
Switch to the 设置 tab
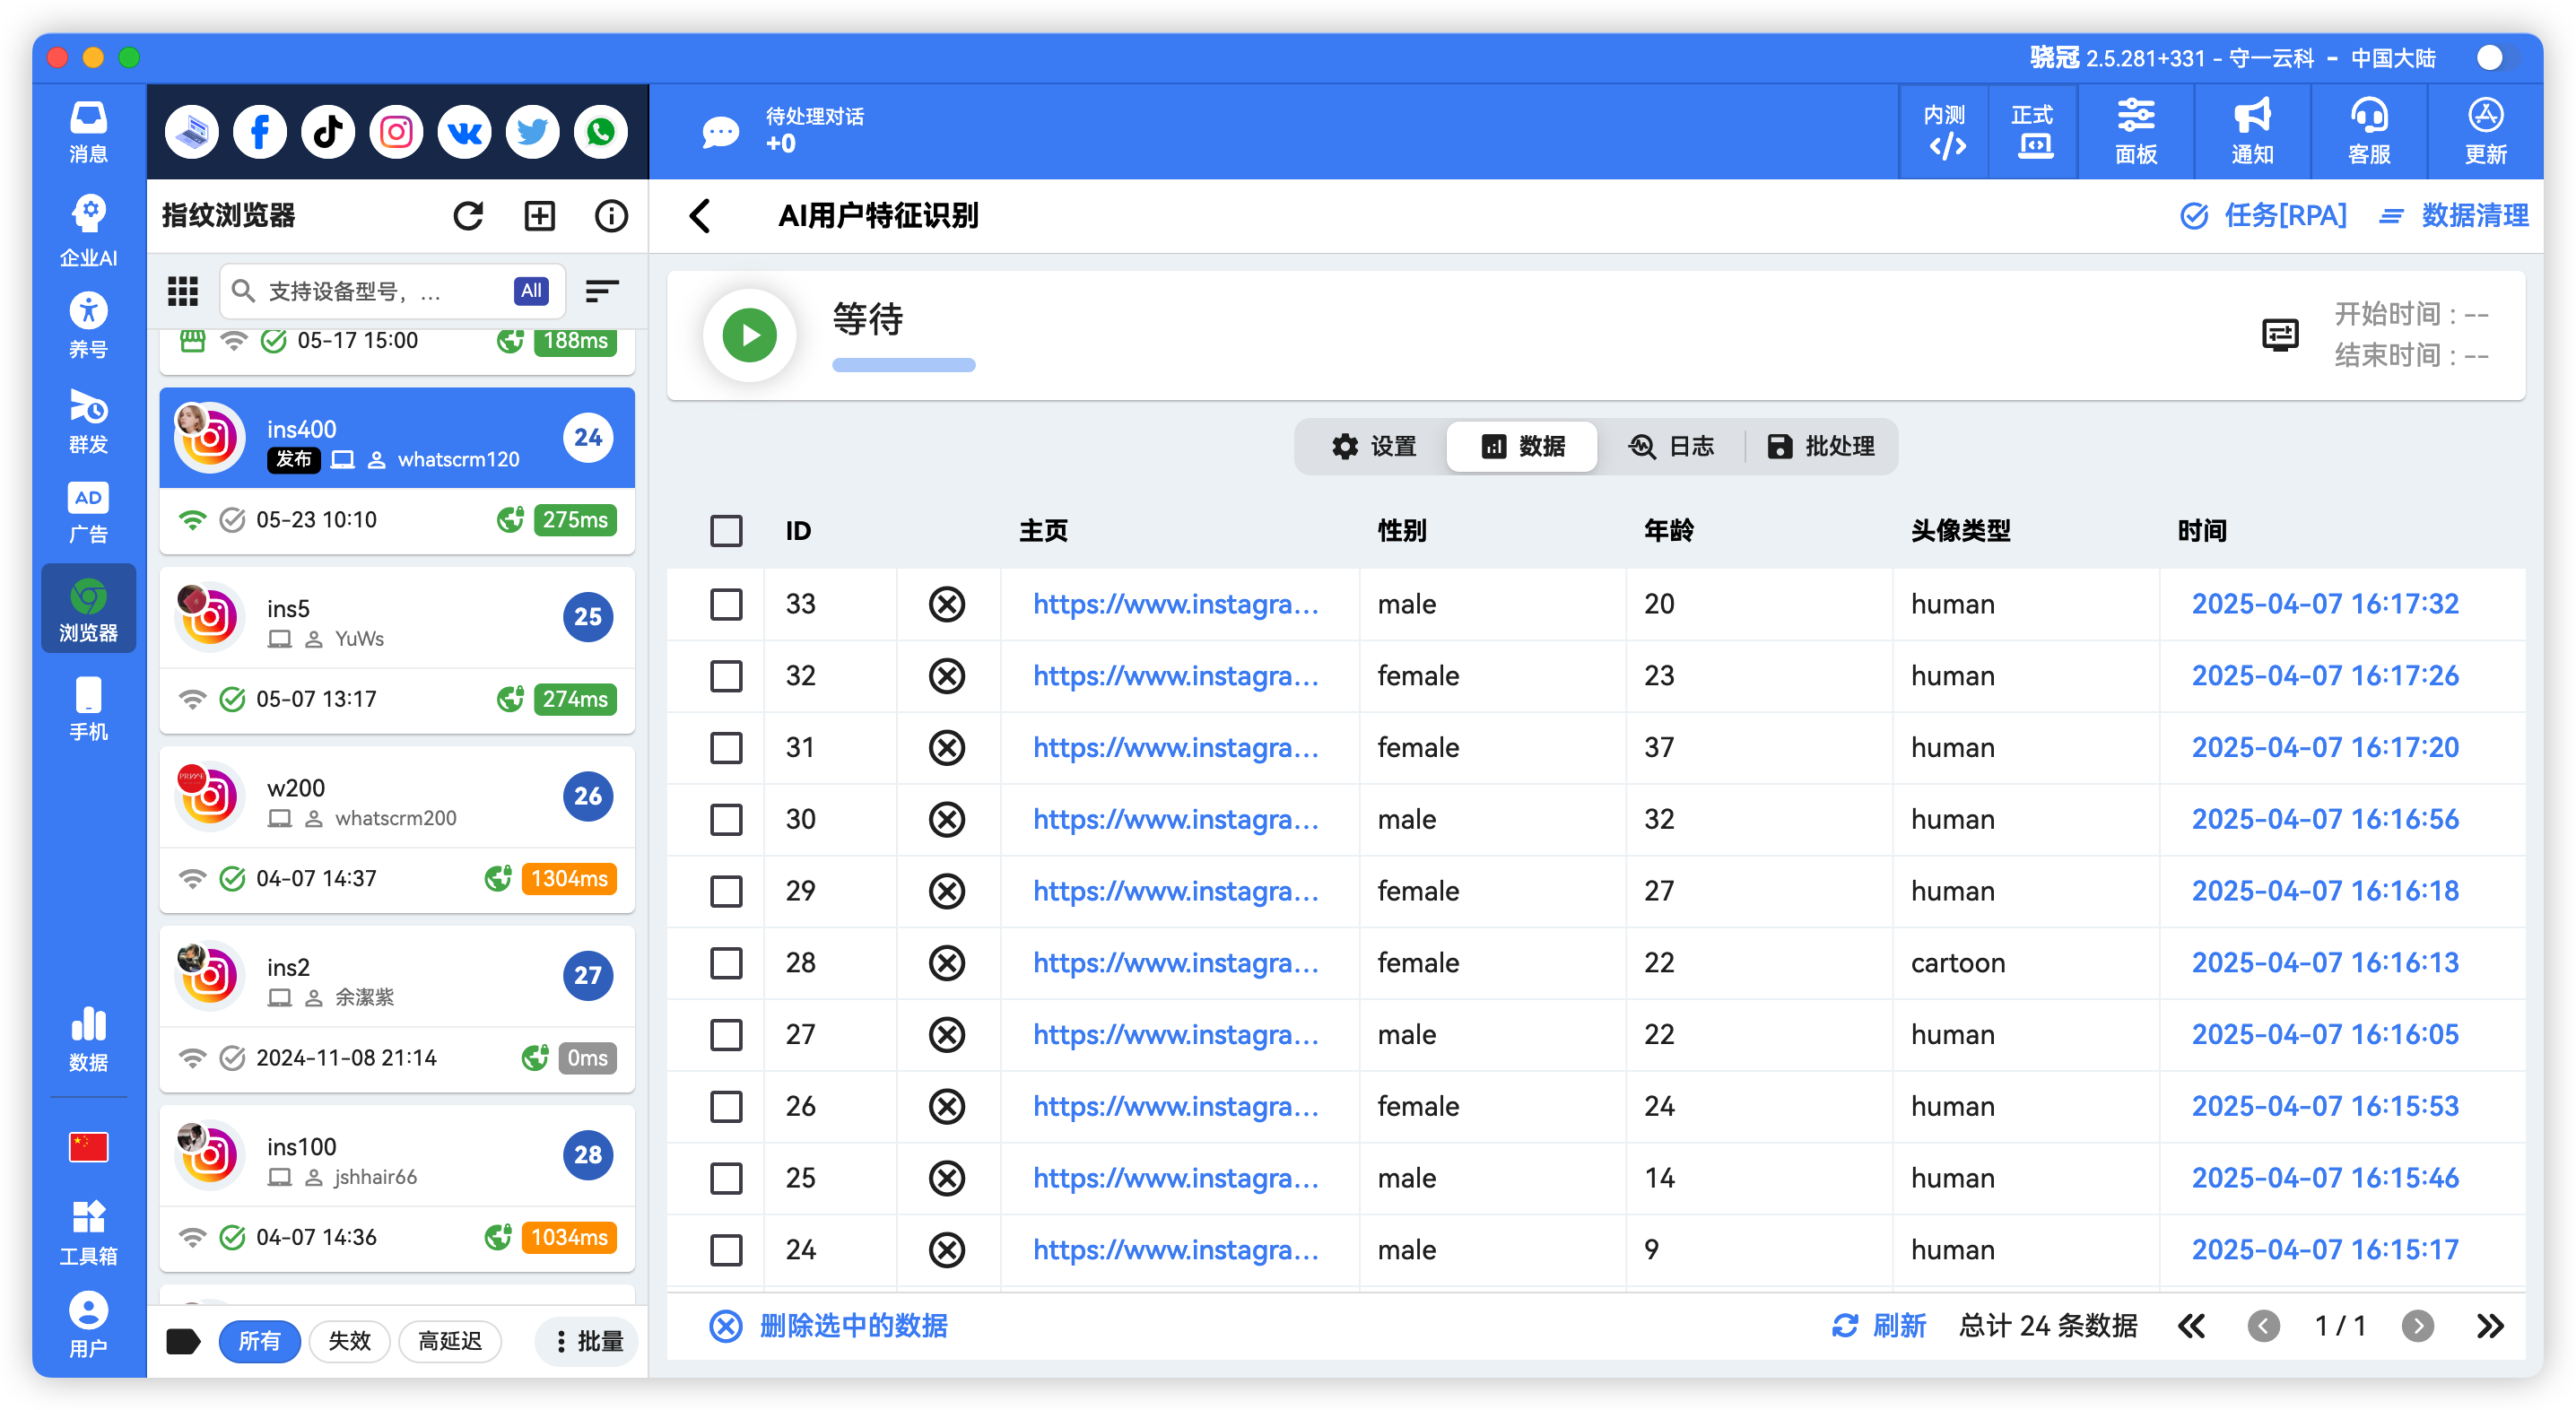(1374, 446)
